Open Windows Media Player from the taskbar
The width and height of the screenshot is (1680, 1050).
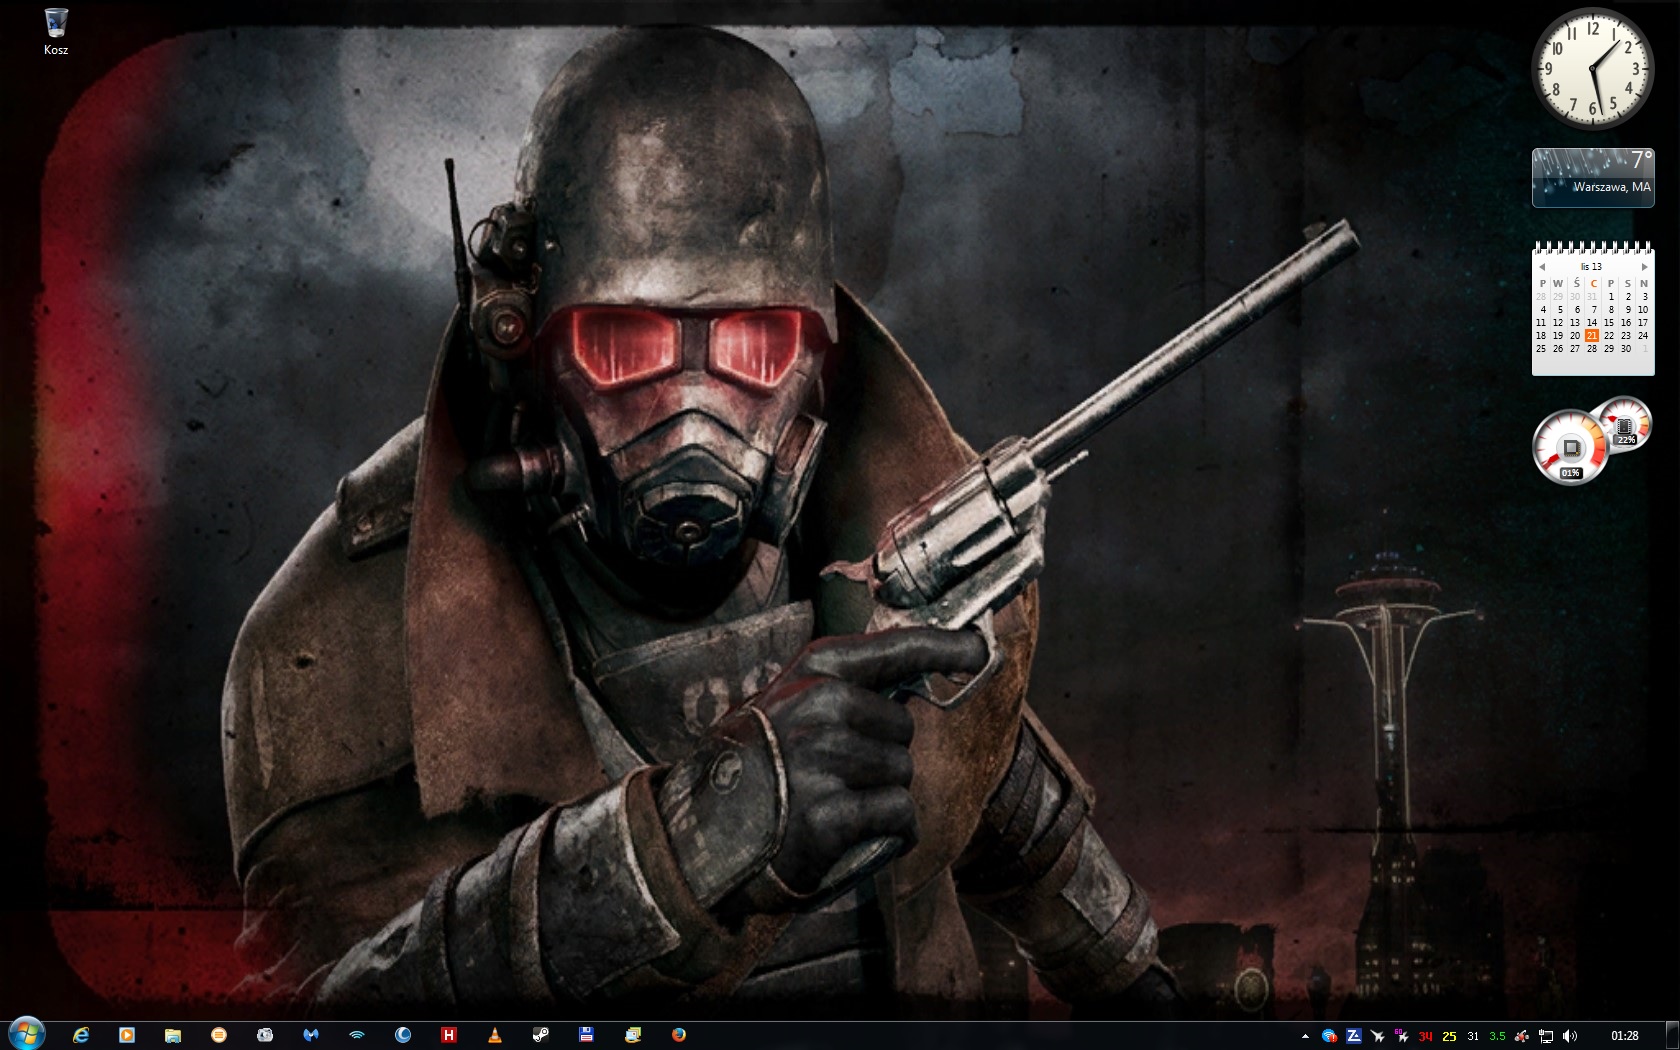point(127,1035)
